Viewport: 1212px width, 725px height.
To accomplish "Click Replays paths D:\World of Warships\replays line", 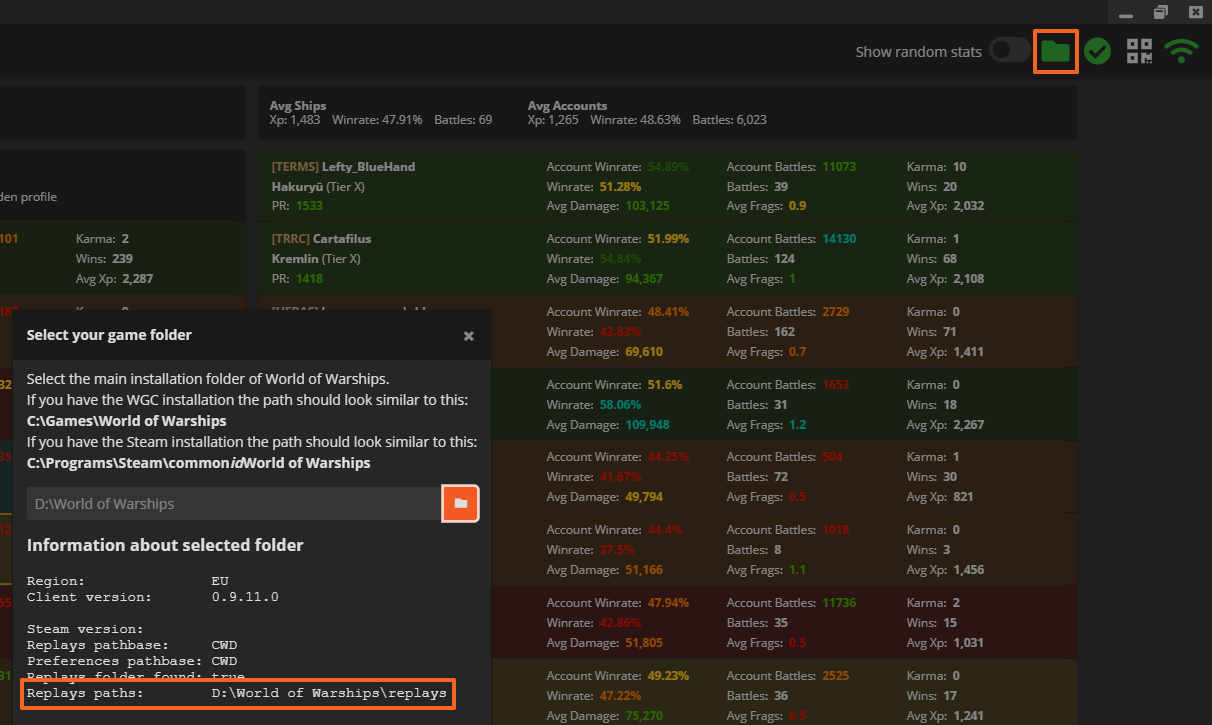I will (x=237, y=693).
